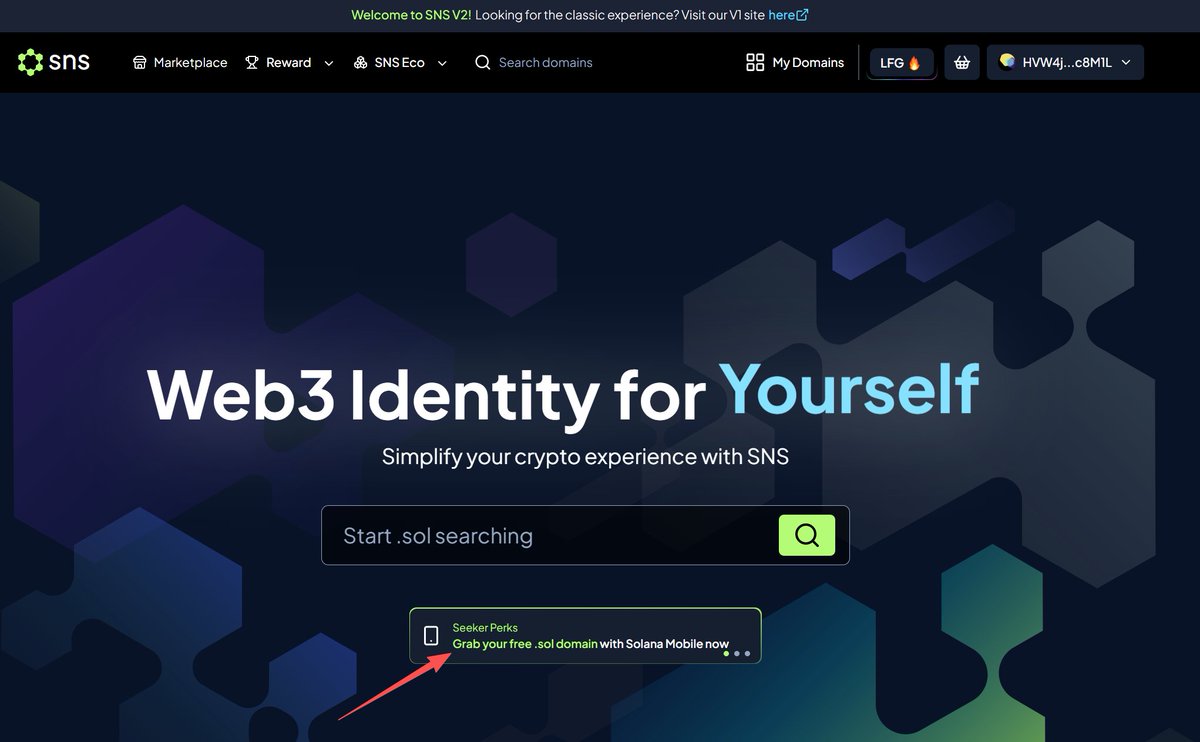1200x742 pixels.
Task: Click the My Domains grid icon
Action: click(x=755, y=62)
